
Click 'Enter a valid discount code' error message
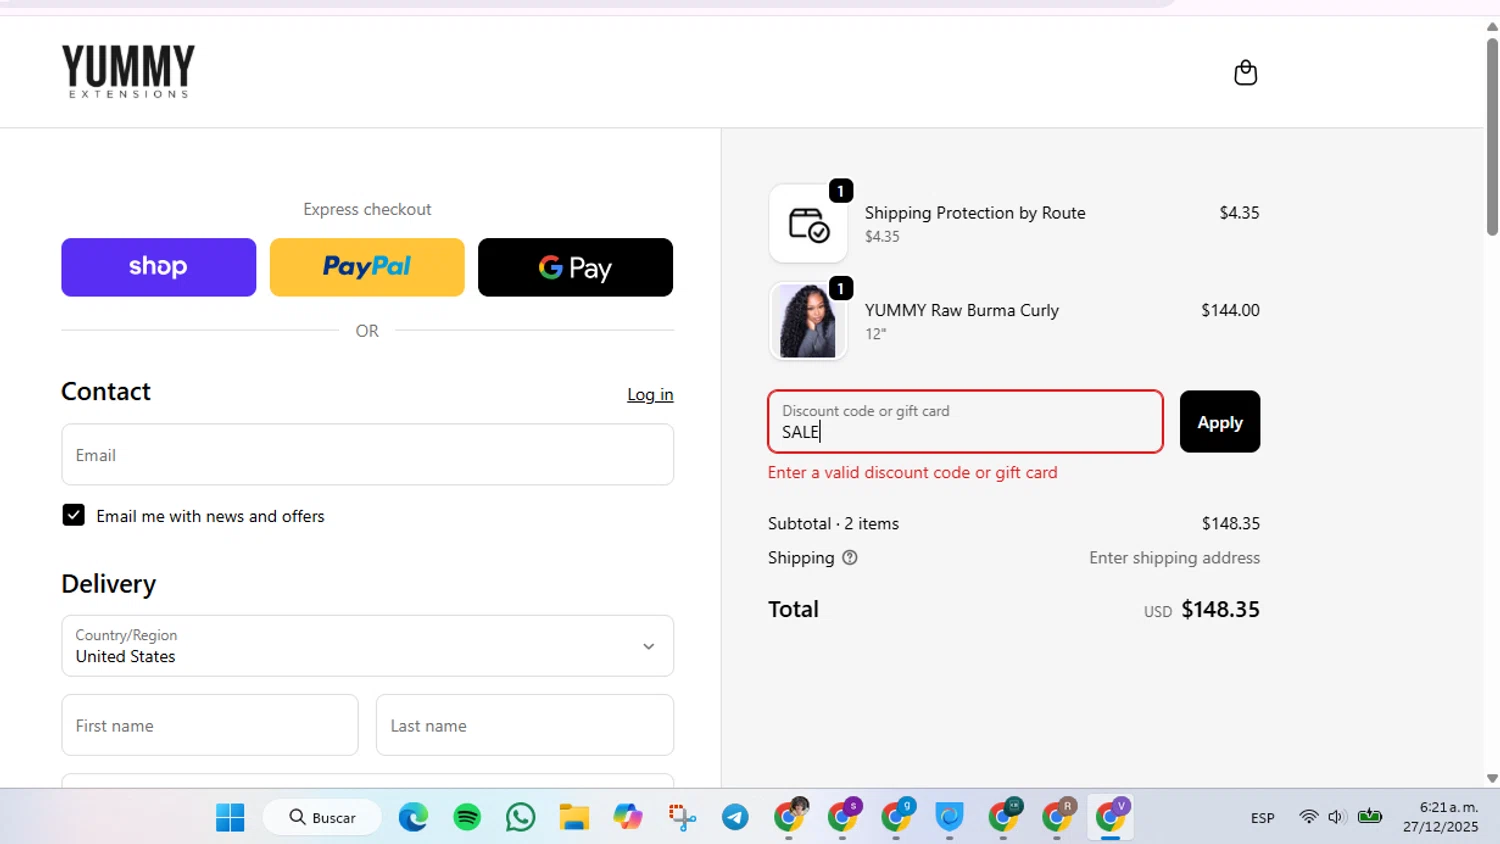(x=912, y=472)
